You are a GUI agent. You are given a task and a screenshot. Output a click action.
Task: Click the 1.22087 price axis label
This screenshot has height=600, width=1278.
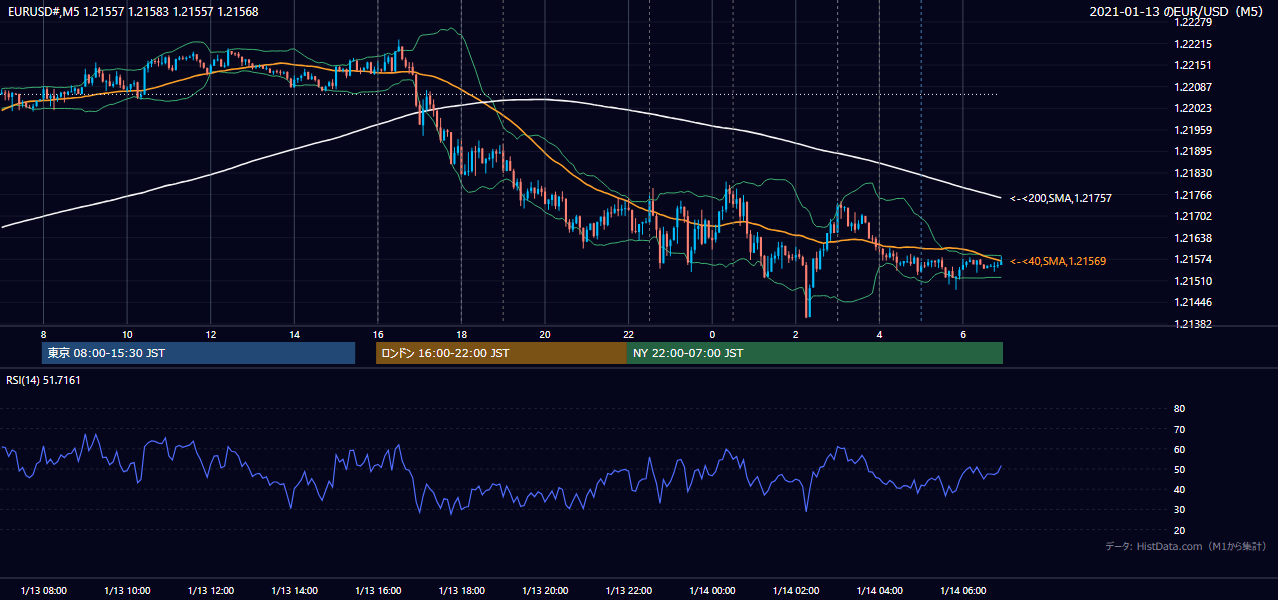click(1194, 87)
